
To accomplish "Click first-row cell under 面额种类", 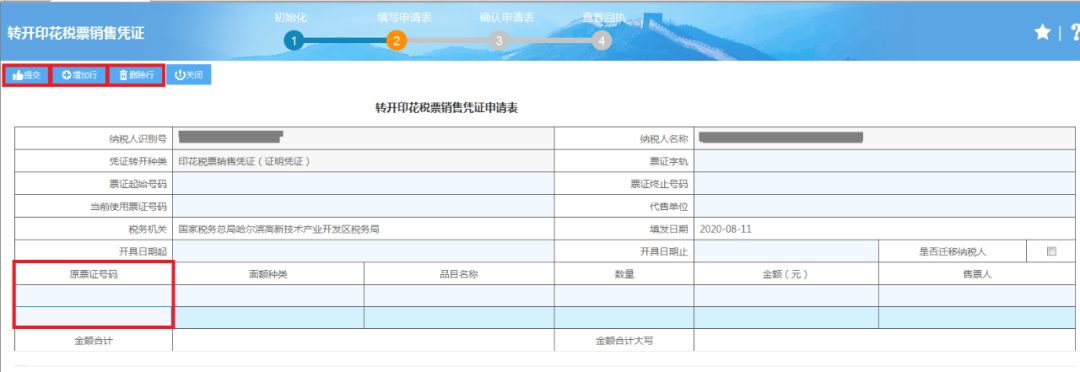I will click(268, 295).
